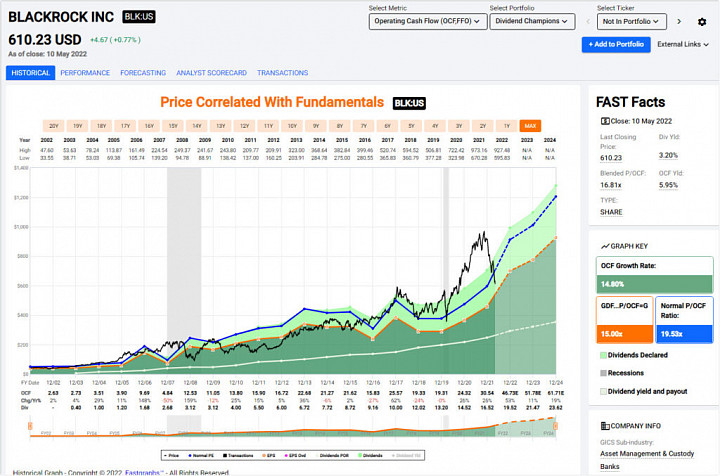720x476 pixels.
Task: Click the blue Normal P/OCF Ratio box
Action: click(x=684, y=320)
